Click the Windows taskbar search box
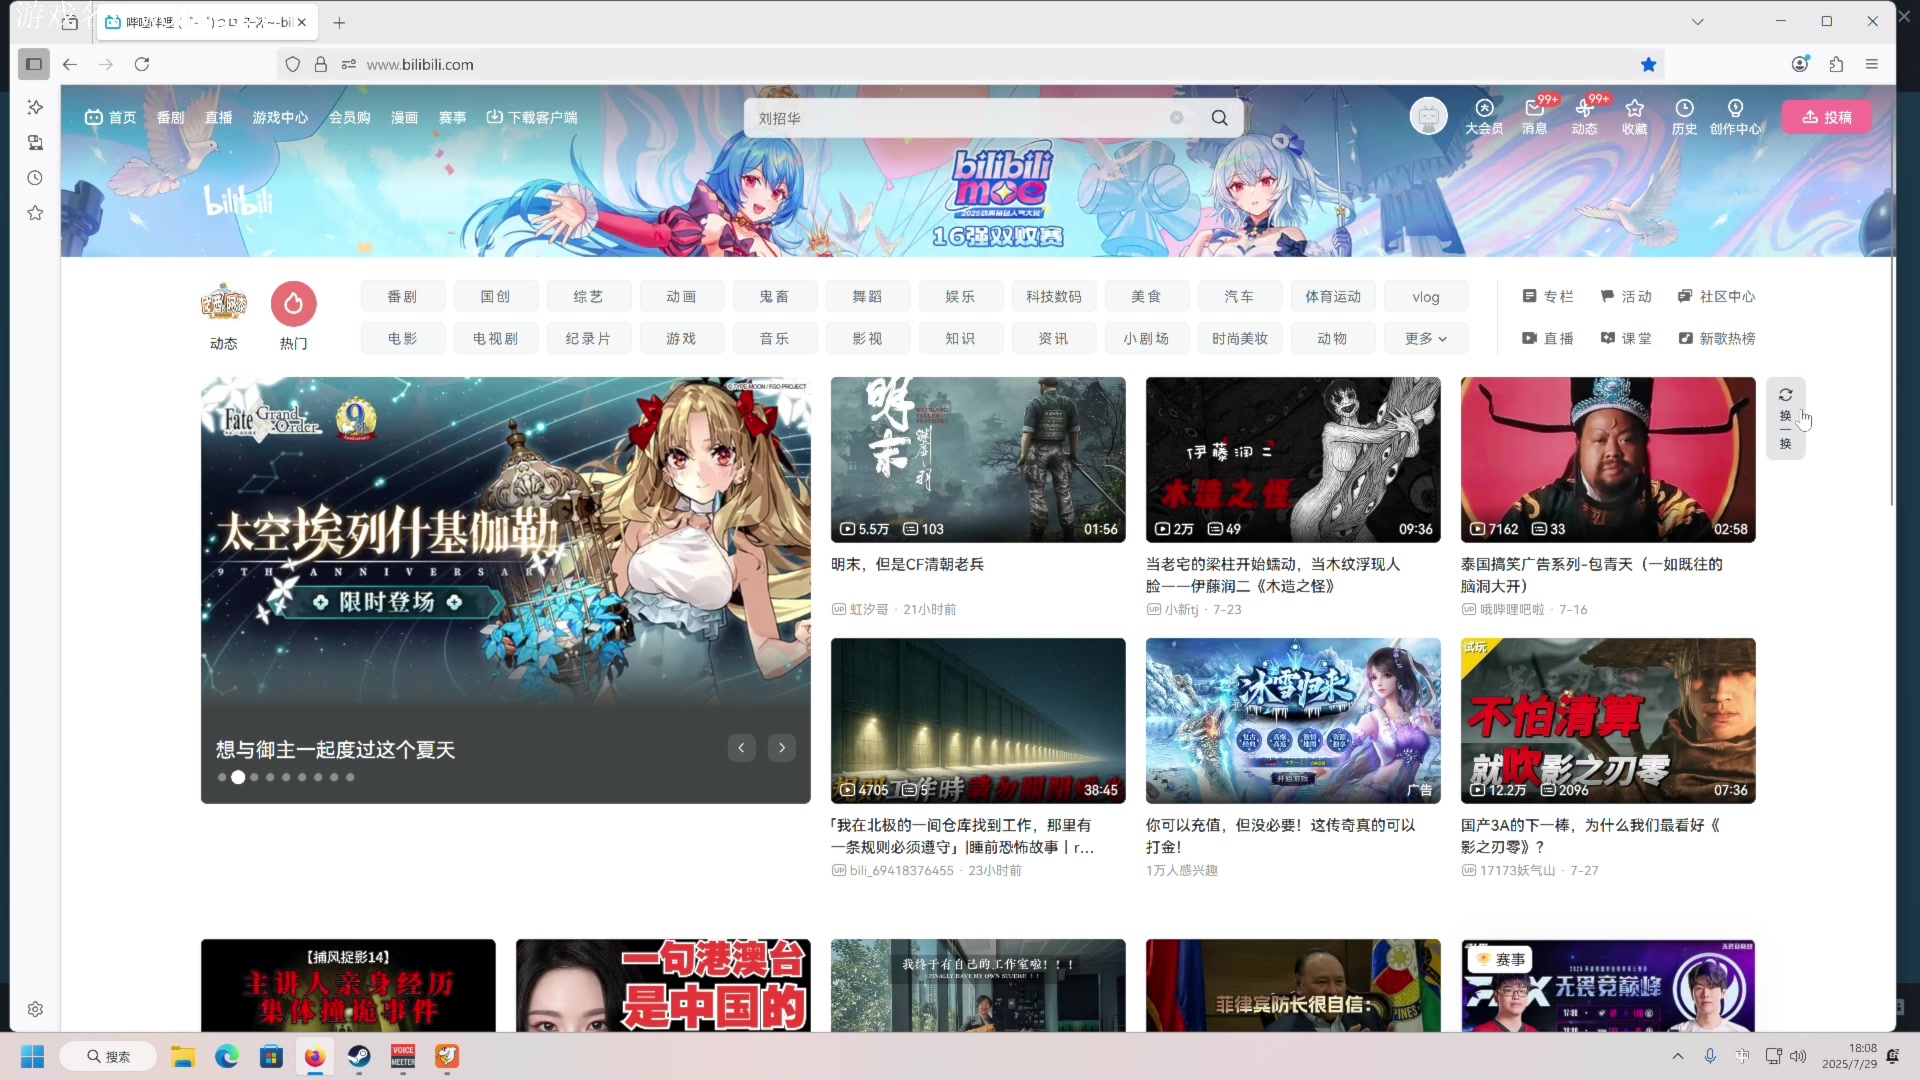Screen dimensions: 1920x1080 click(108, 1056)
